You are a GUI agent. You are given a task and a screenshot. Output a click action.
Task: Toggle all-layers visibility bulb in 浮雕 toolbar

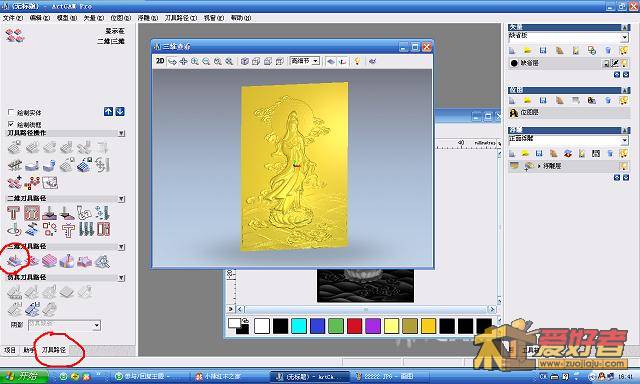[623, 153]
